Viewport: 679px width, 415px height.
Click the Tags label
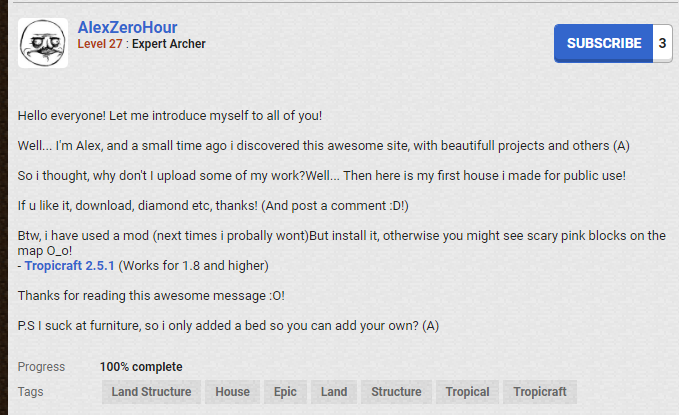point(31,392)
